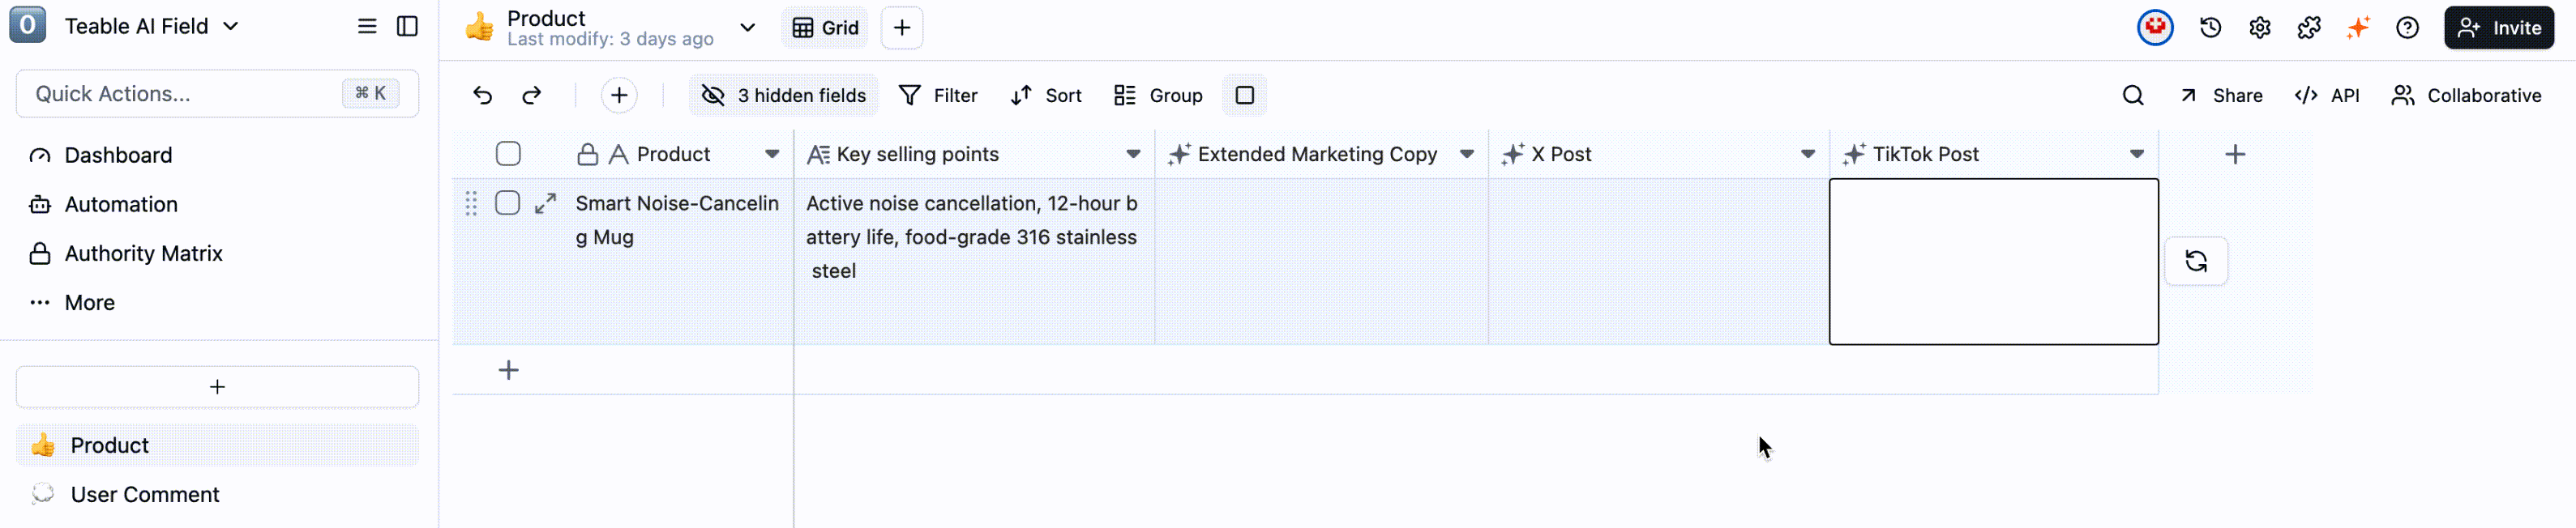Add a new record with circled plus

(619, 95)
